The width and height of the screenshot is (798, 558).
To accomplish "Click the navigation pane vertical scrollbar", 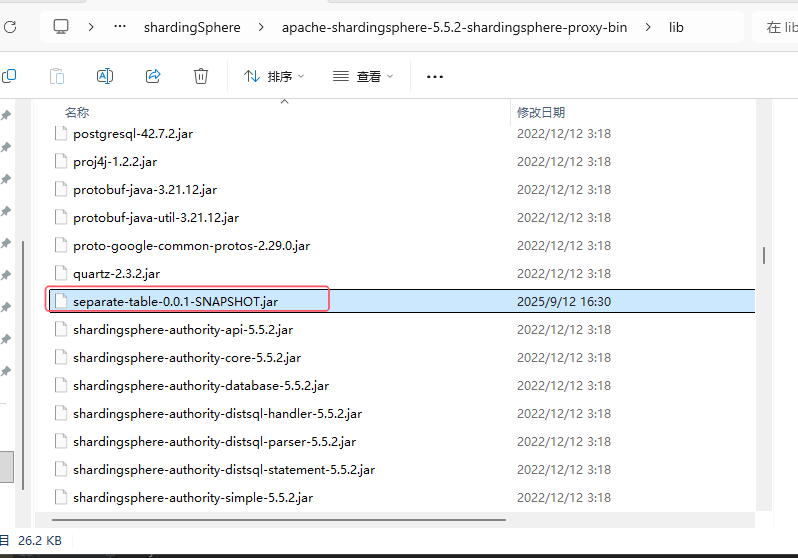I will pos(23,366).
